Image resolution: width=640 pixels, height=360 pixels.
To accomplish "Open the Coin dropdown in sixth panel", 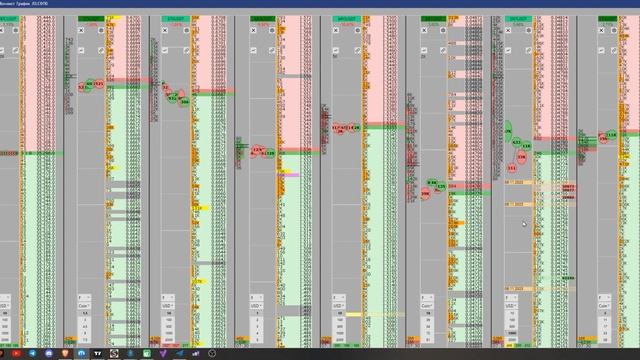I will click(x=427, y=306).
